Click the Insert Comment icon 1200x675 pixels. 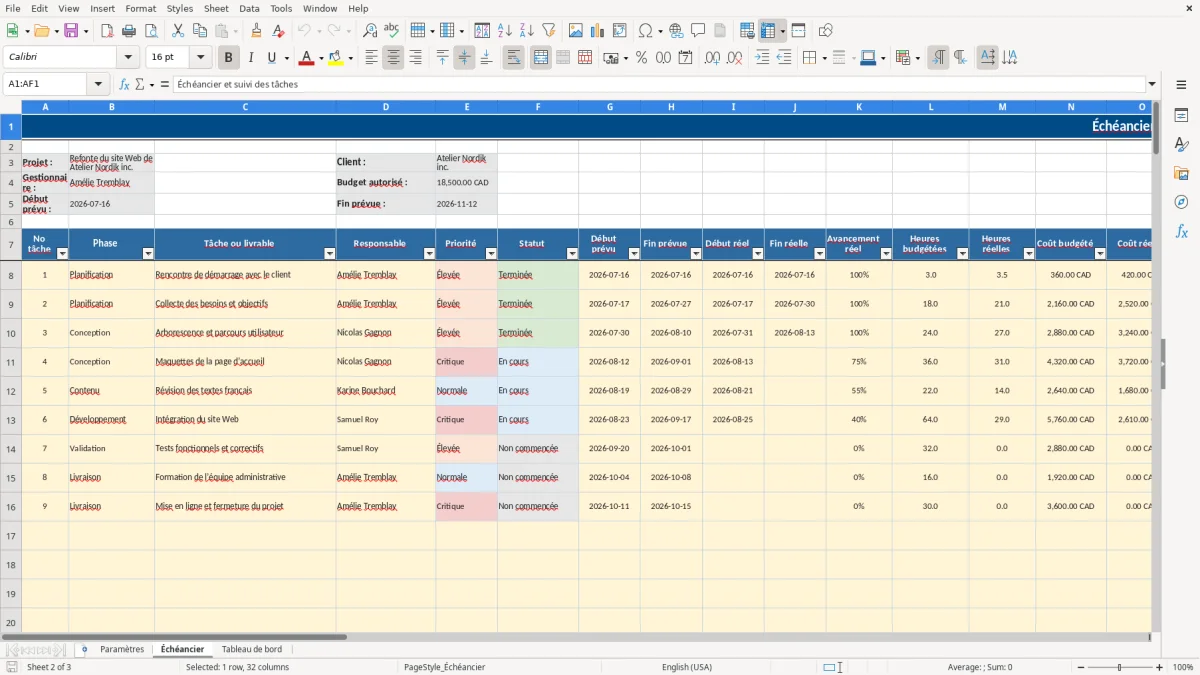click(x=698, y=31)
